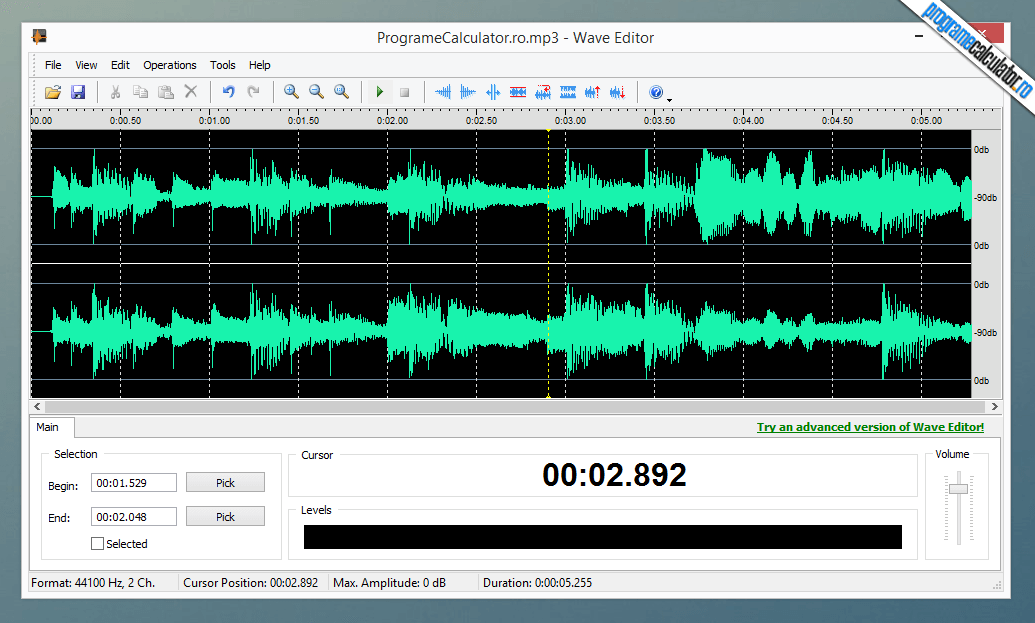The width and height of the screenshot is (1035, 623).
Task: Apply the Fade Out effect icon
Action: coord(468,92)
